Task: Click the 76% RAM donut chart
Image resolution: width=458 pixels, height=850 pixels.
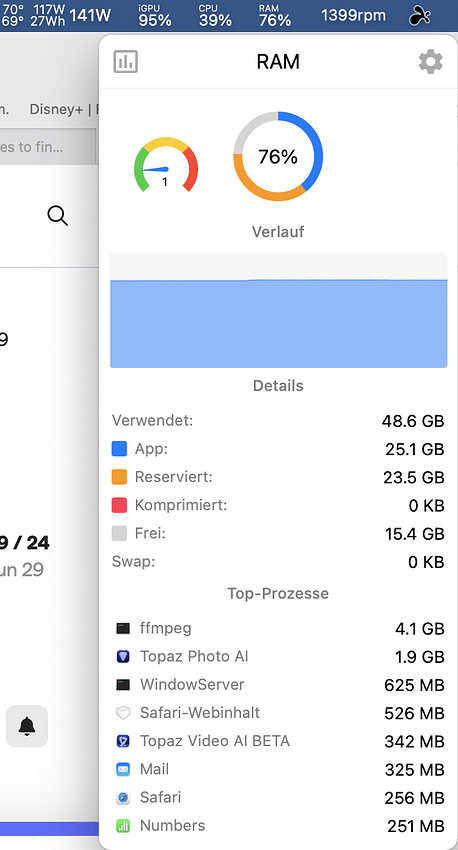Action: (x=278, y=156)
